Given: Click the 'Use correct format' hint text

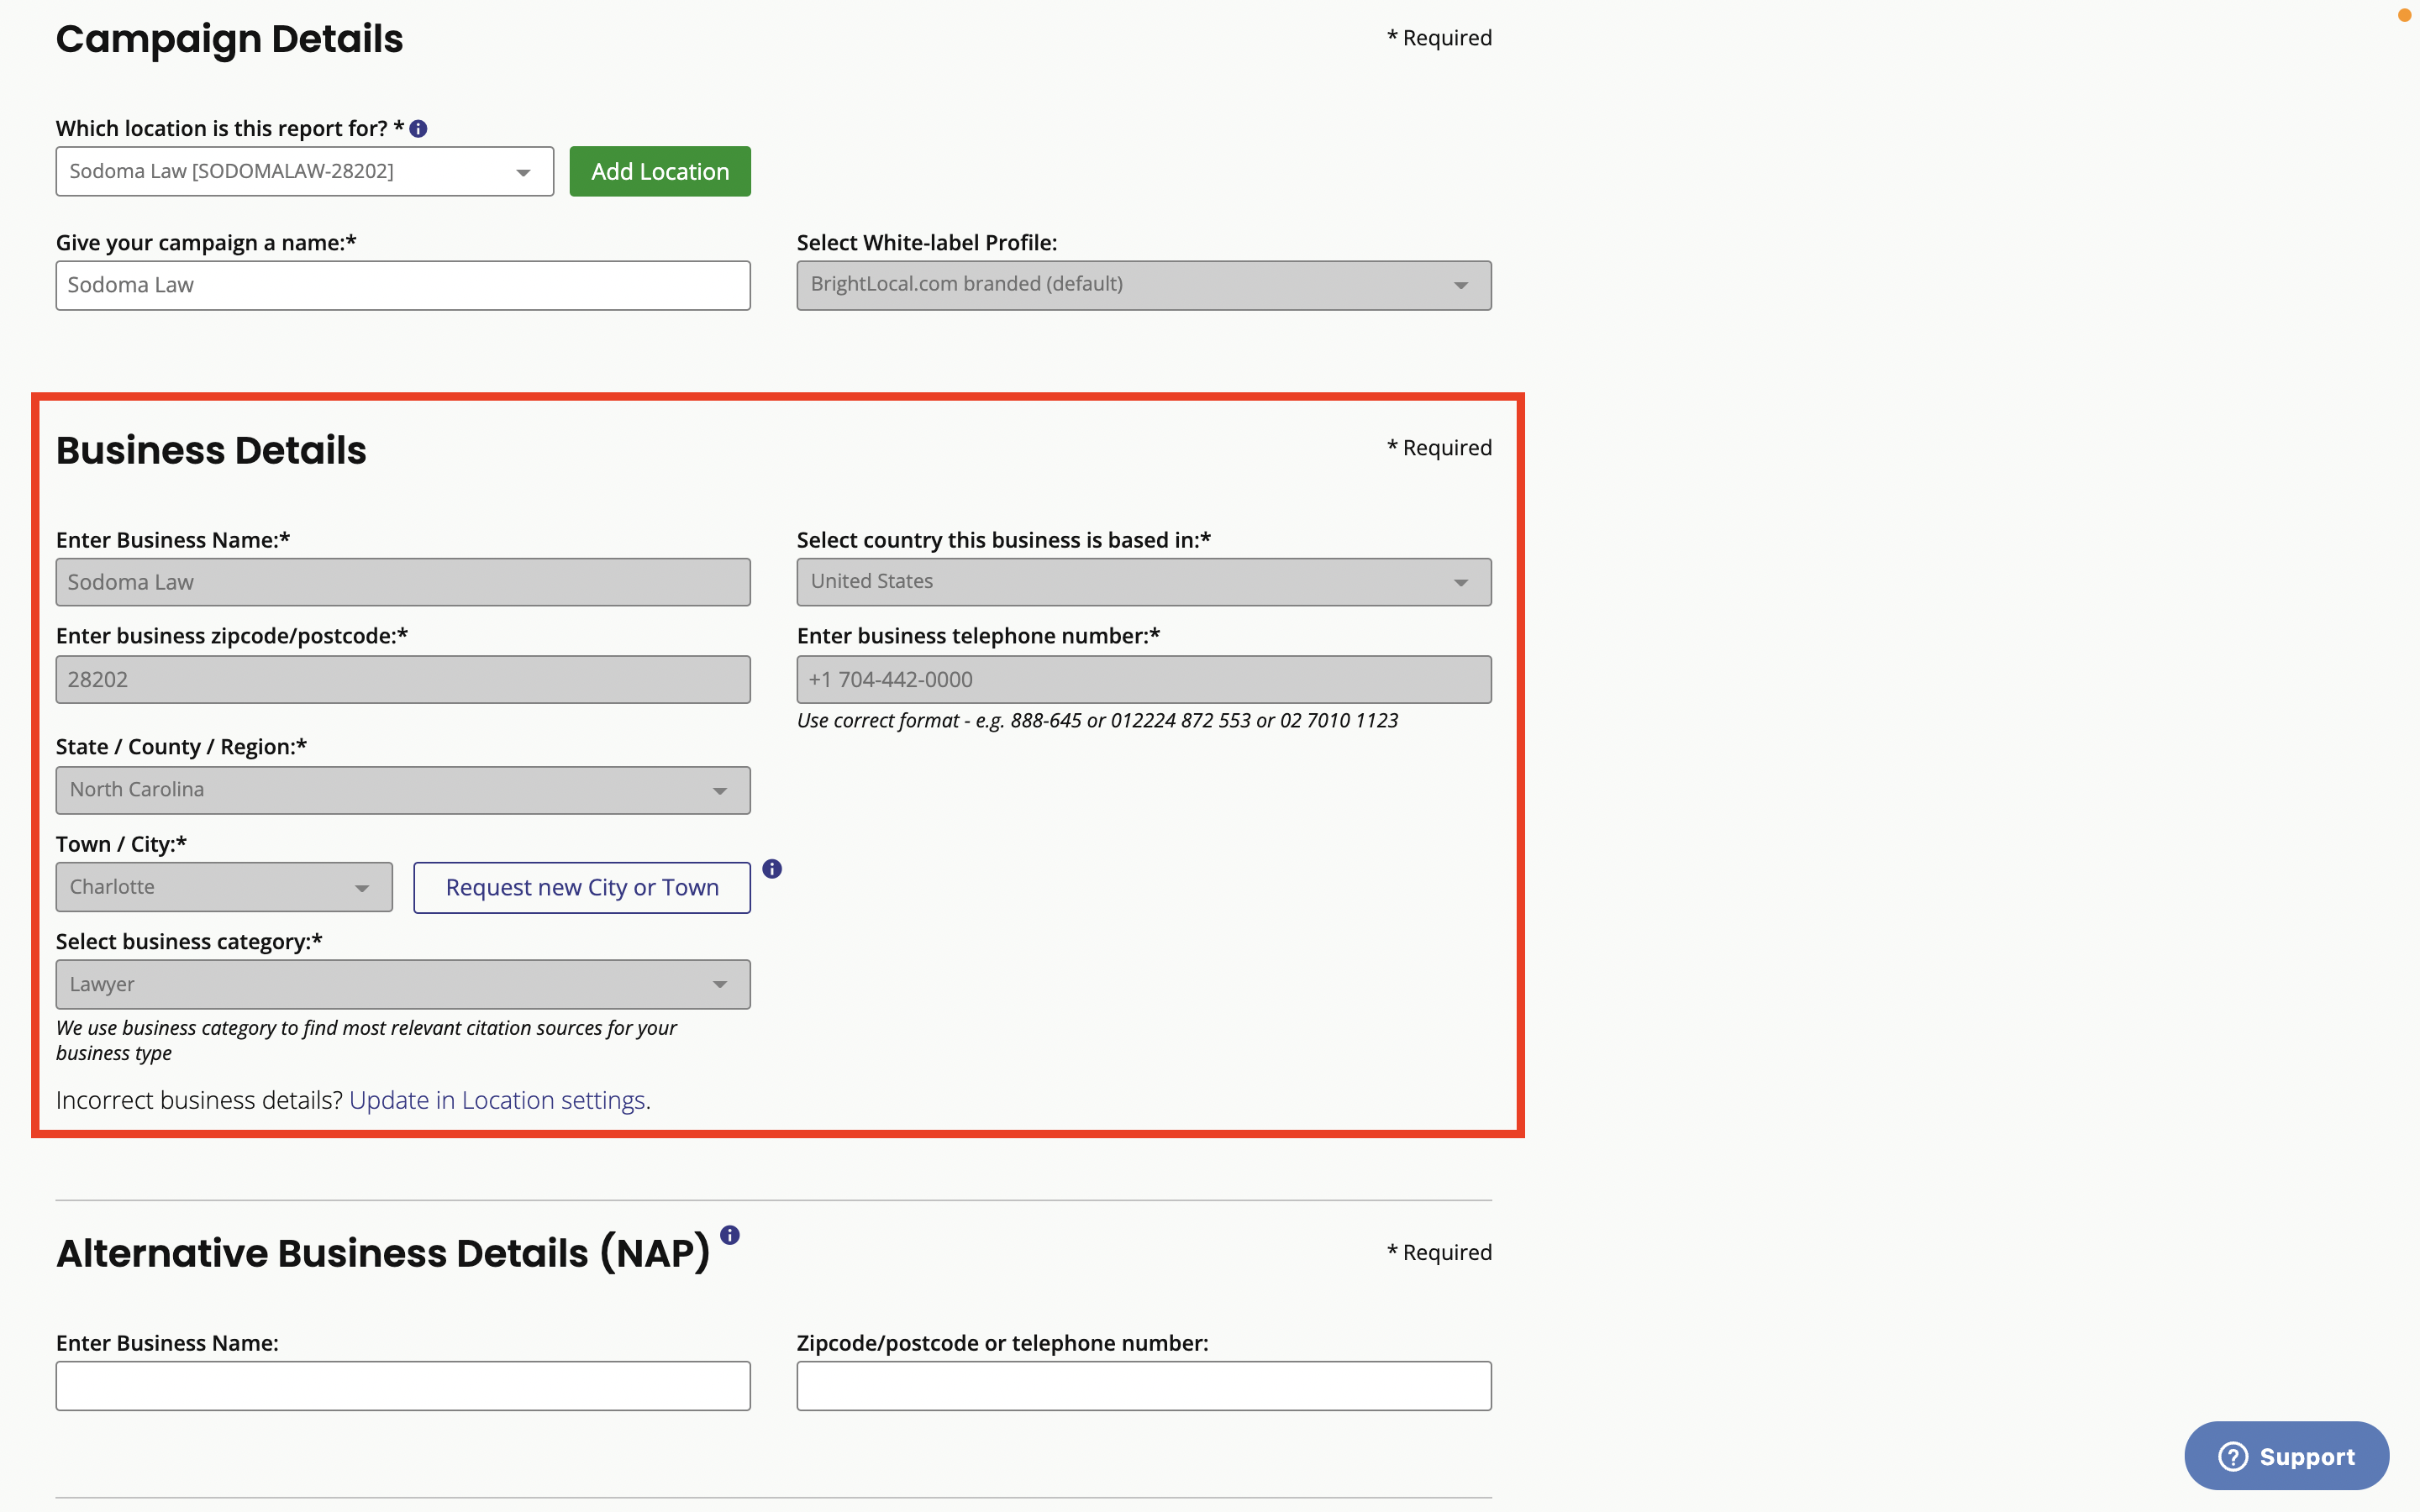Looking at the screenshot, I should [x=1097, y=720].
